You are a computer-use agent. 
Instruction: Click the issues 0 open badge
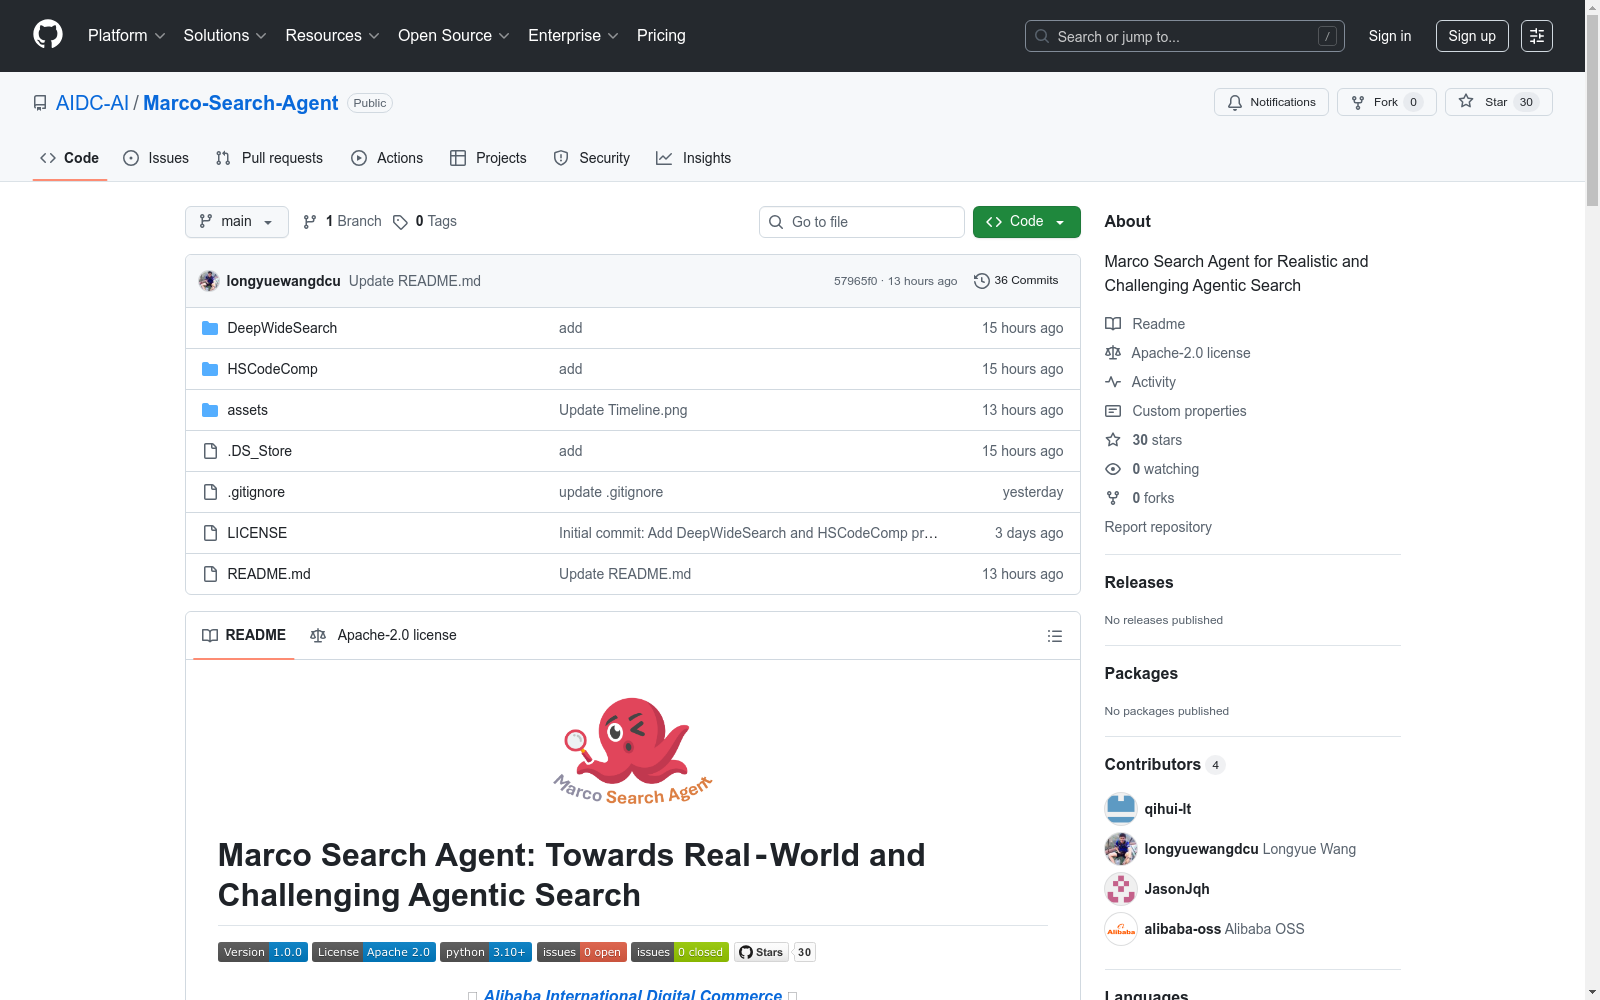[582, 952]
